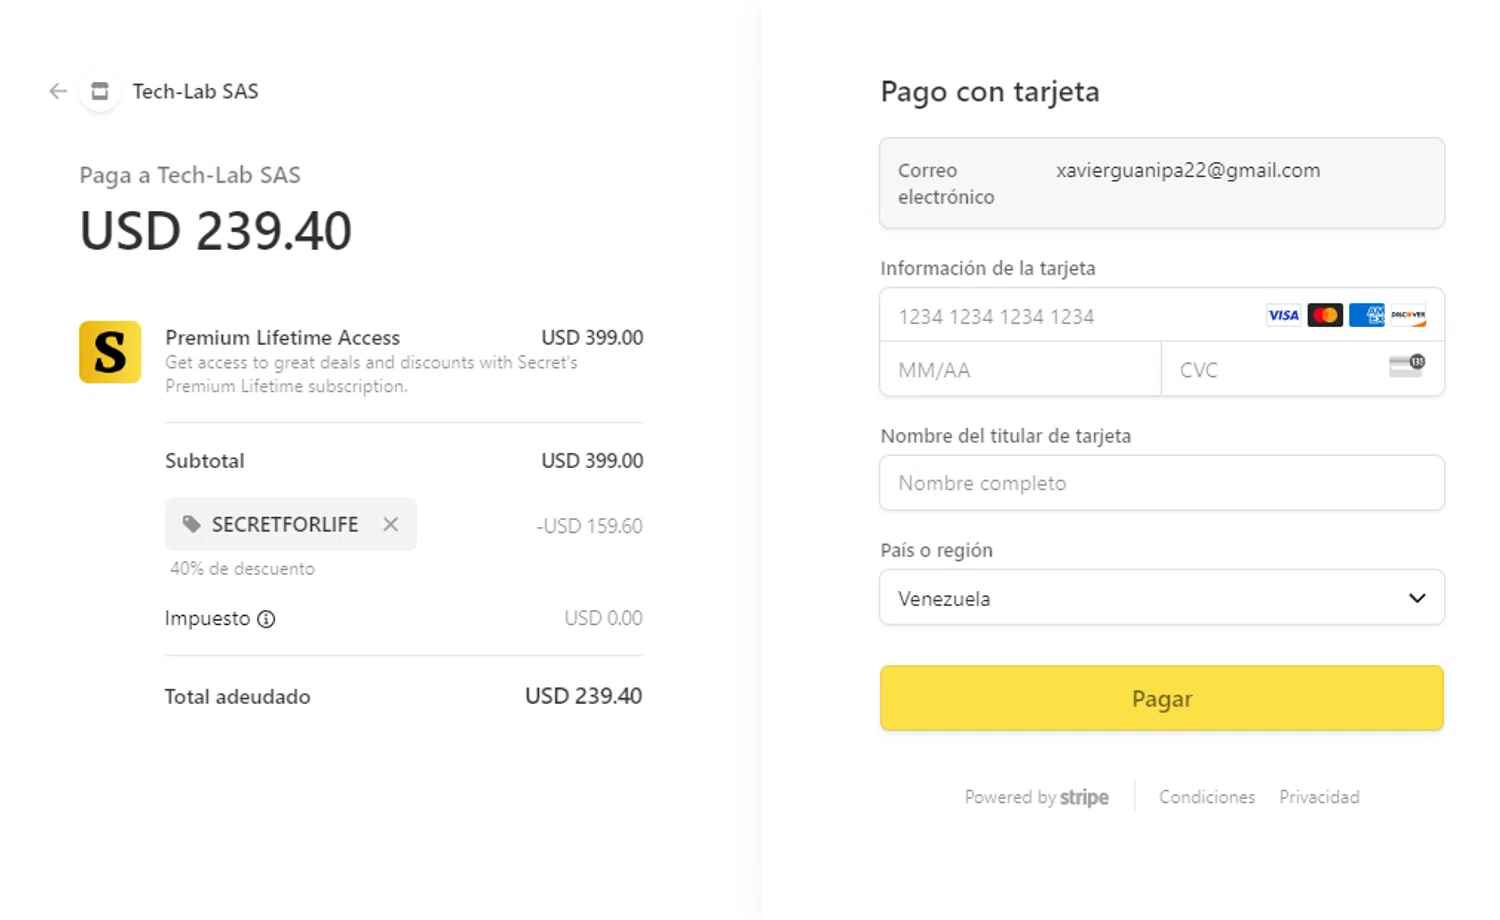This screenshot has width=1500, height=920.
Task: Click the SECRETFORLIFE promo tag icon
Action: 191,524
